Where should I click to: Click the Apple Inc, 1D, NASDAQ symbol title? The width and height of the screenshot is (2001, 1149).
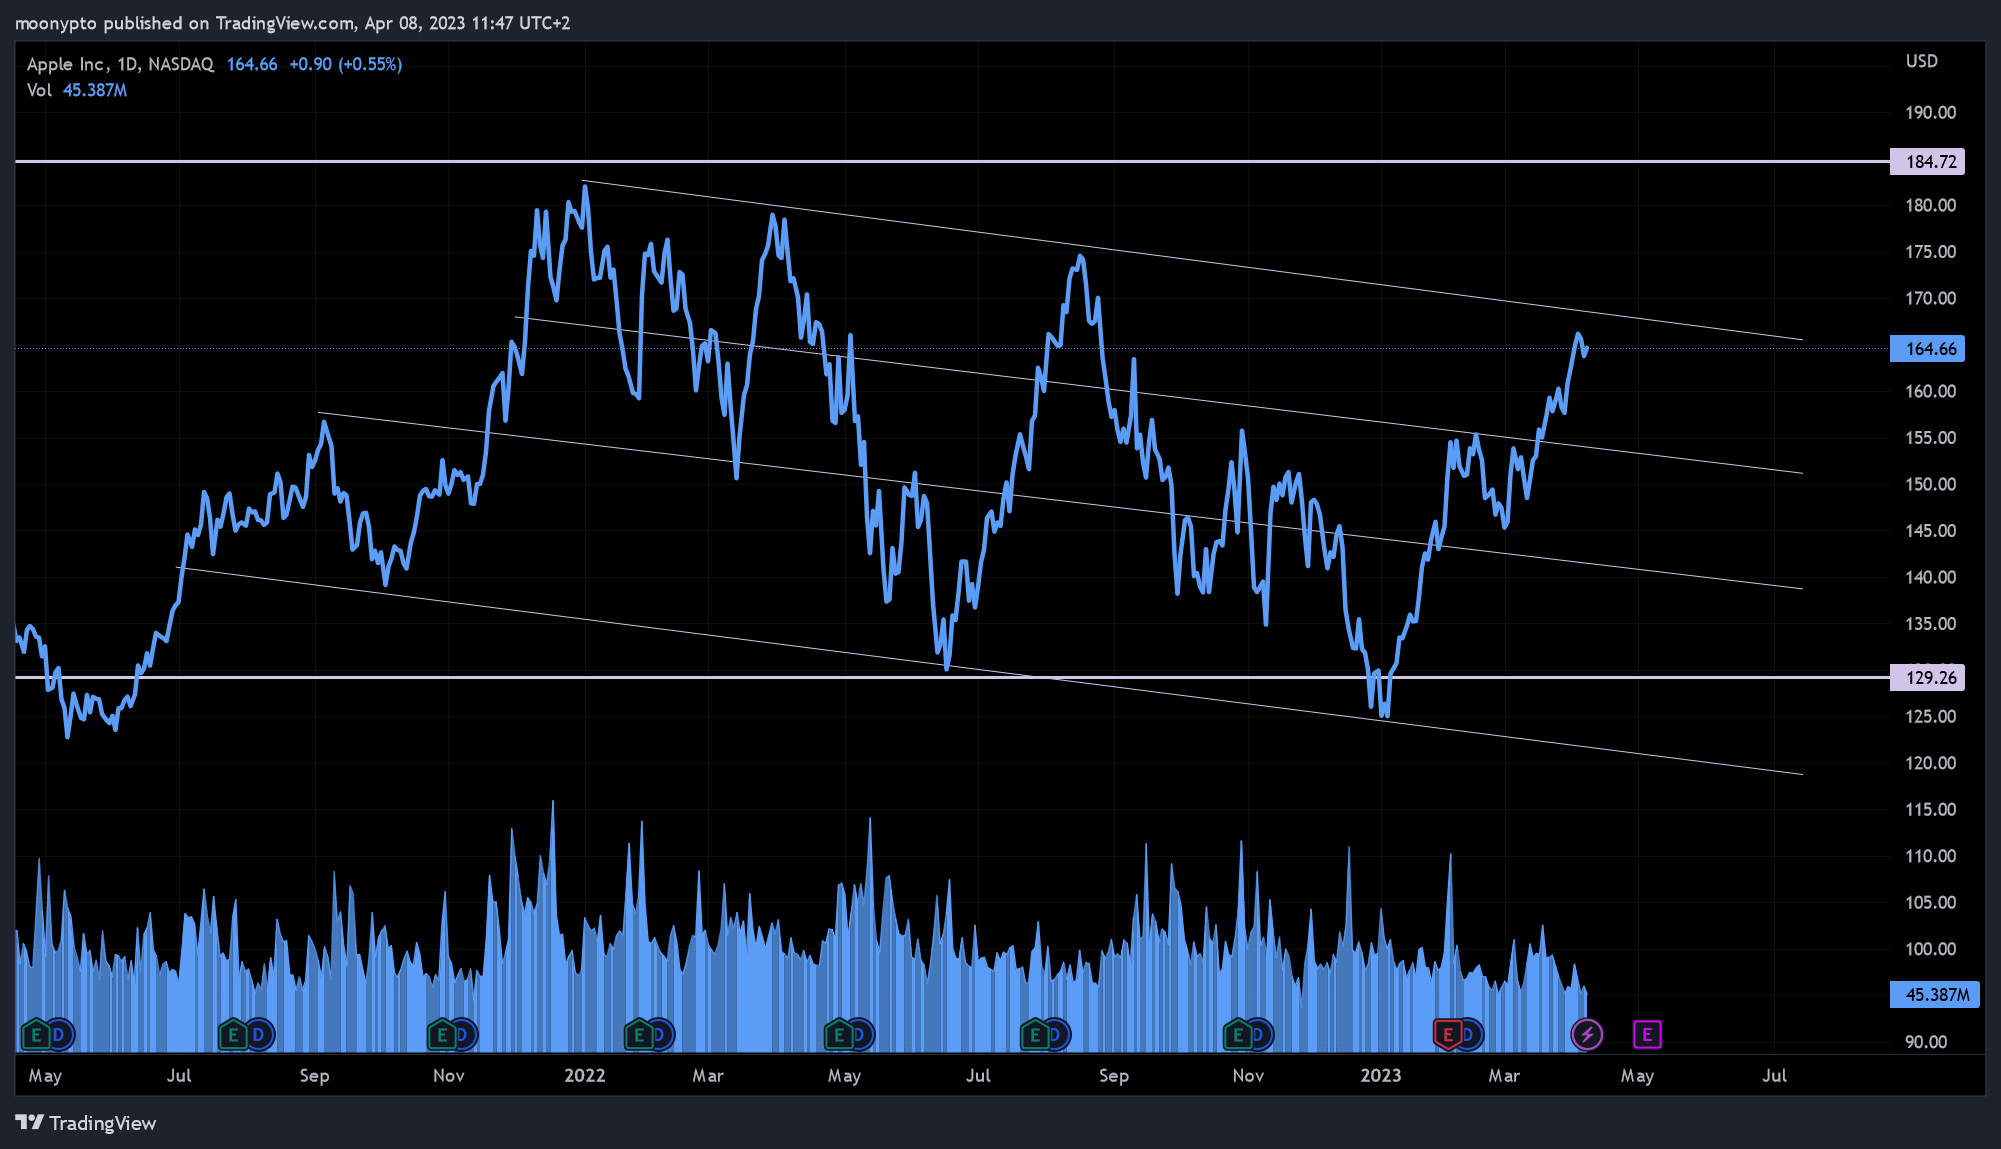tap(120, 64)
